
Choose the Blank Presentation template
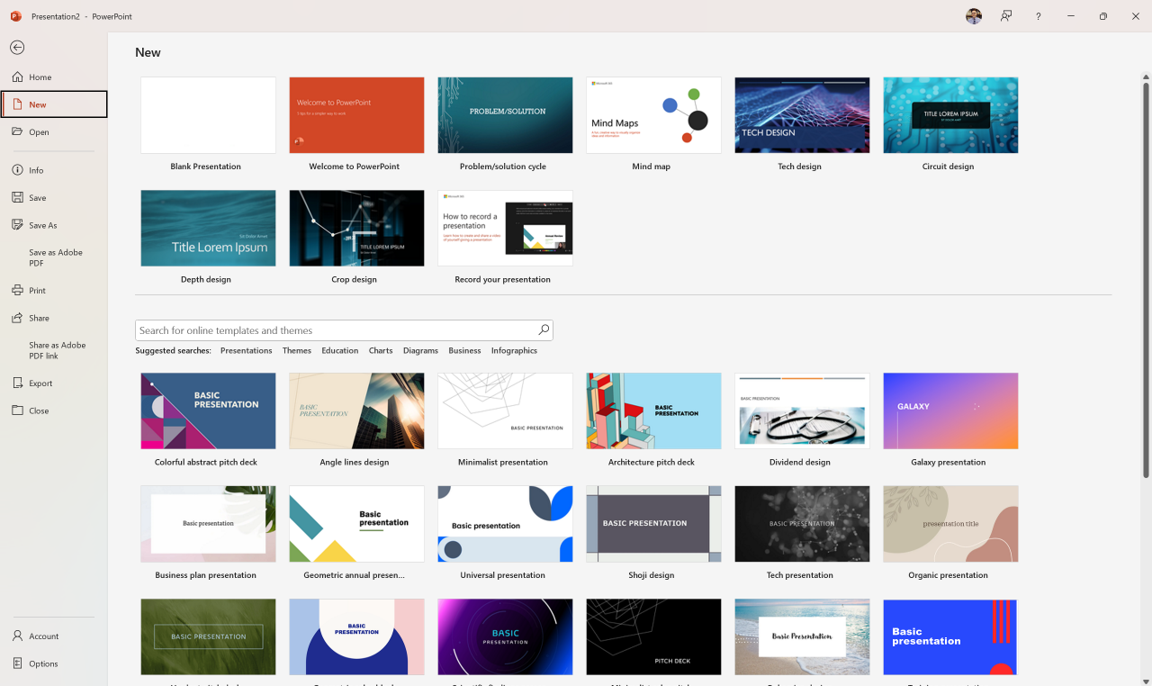coord(208,116)
